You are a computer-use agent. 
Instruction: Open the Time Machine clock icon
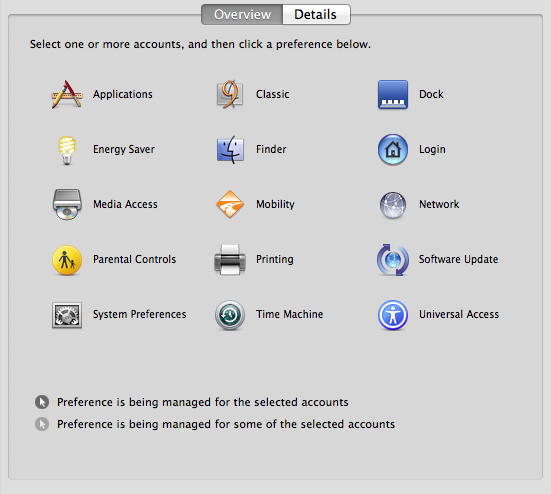pos(230,315)
